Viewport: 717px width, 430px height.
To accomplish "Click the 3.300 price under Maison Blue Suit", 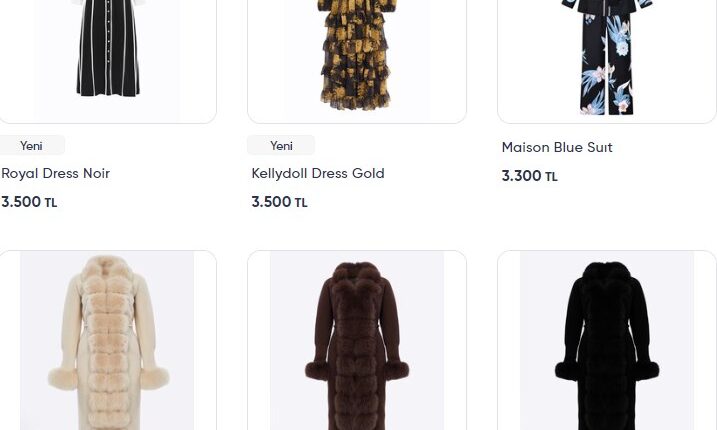I will tap(521, 176).
